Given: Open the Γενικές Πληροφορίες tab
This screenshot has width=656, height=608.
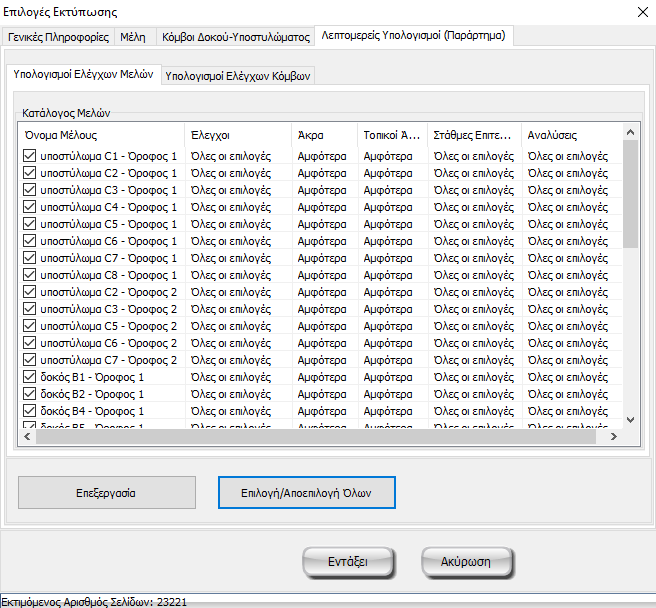Looking at the screenshot, I should [58, 36].
